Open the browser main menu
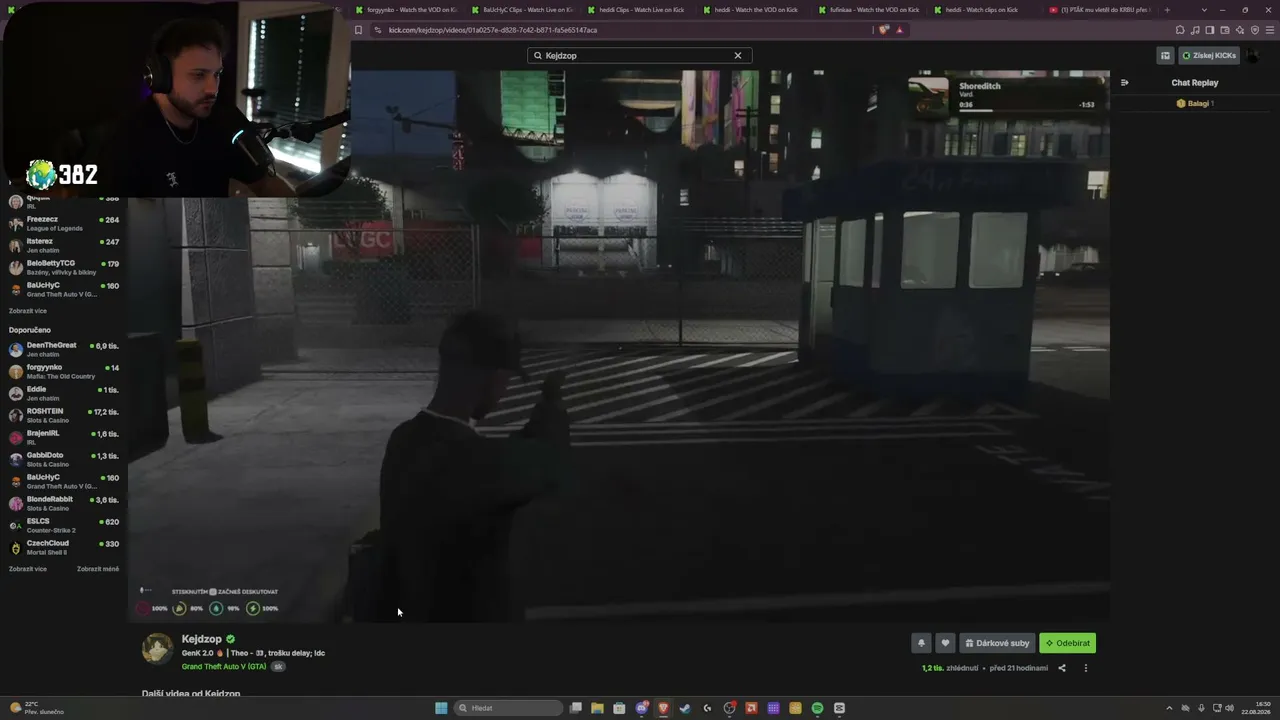 [x=1270, y=30]
